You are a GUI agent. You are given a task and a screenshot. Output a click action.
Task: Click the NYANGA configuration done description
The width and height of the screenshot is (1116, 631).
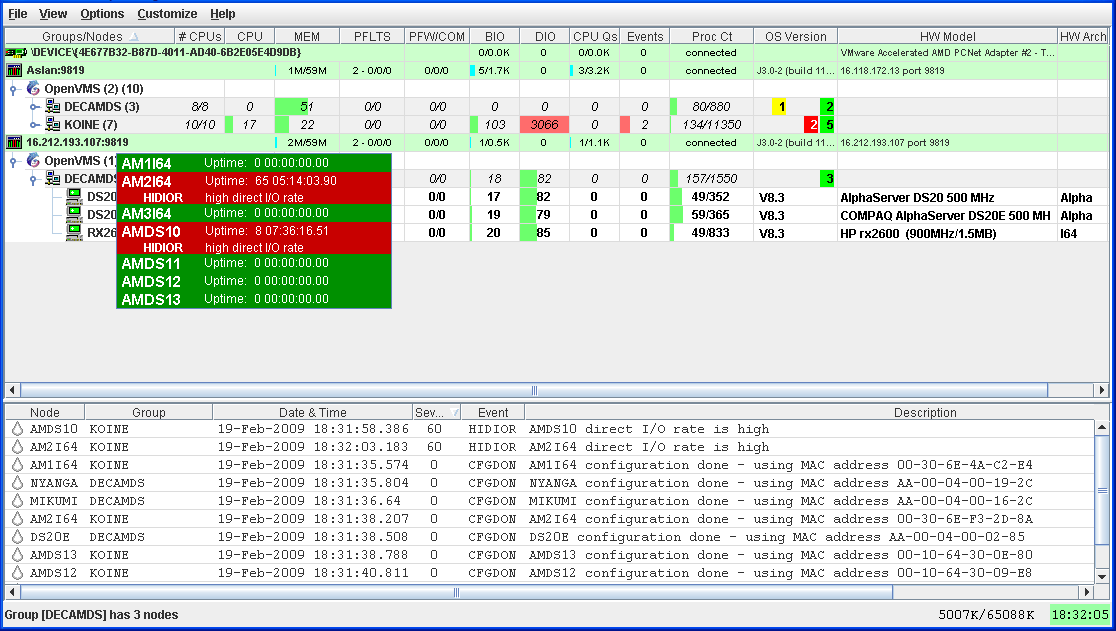(x=780, y=482)
